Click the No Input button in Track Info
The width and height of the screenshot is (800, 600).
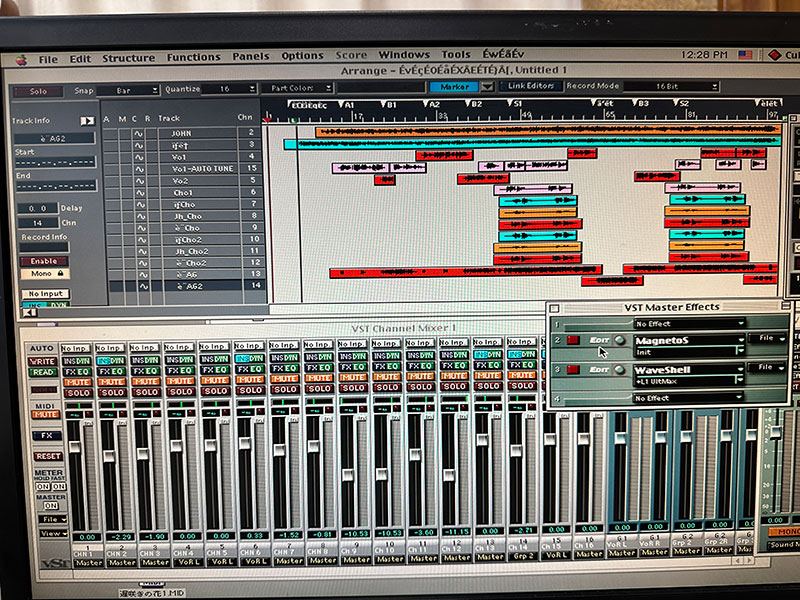45,294
